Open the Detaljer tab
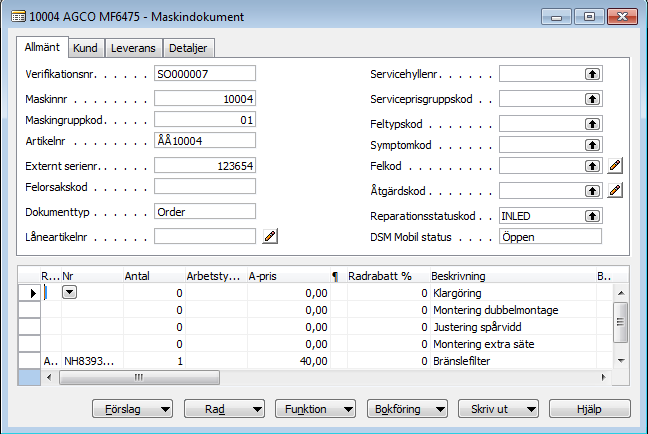Viewport: 648px width, 434px height. pos(188,48)
